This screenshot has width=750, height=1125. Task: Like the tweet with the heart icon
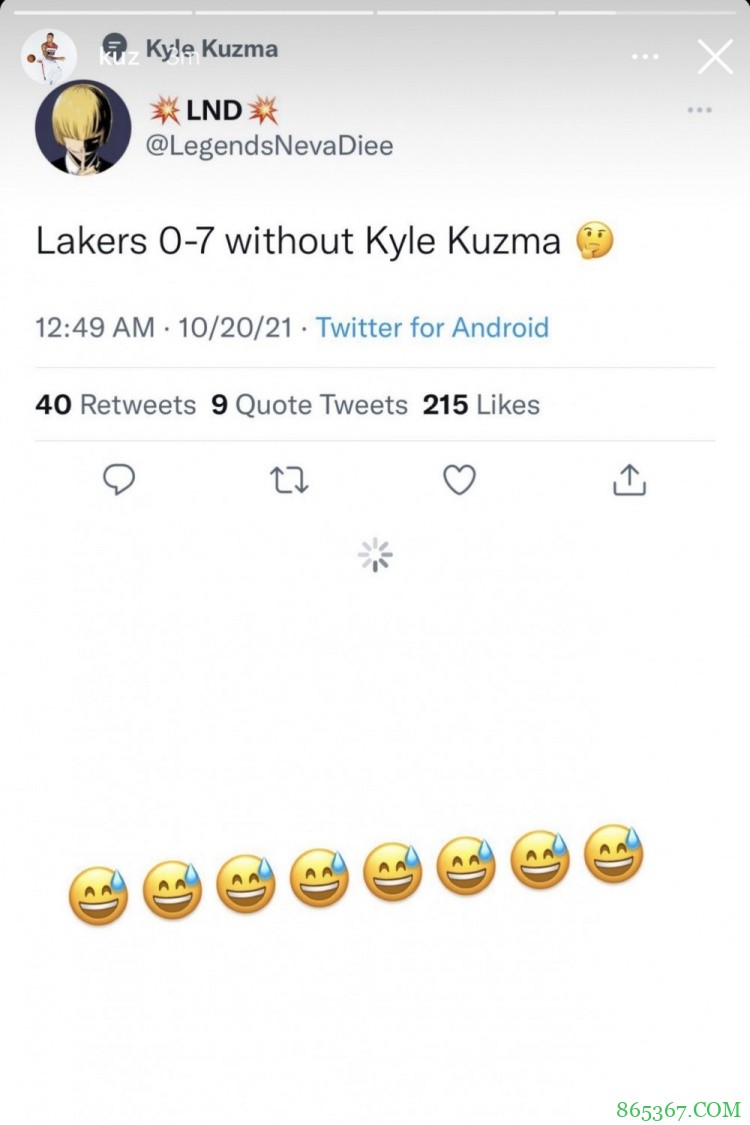click(459, 481)
